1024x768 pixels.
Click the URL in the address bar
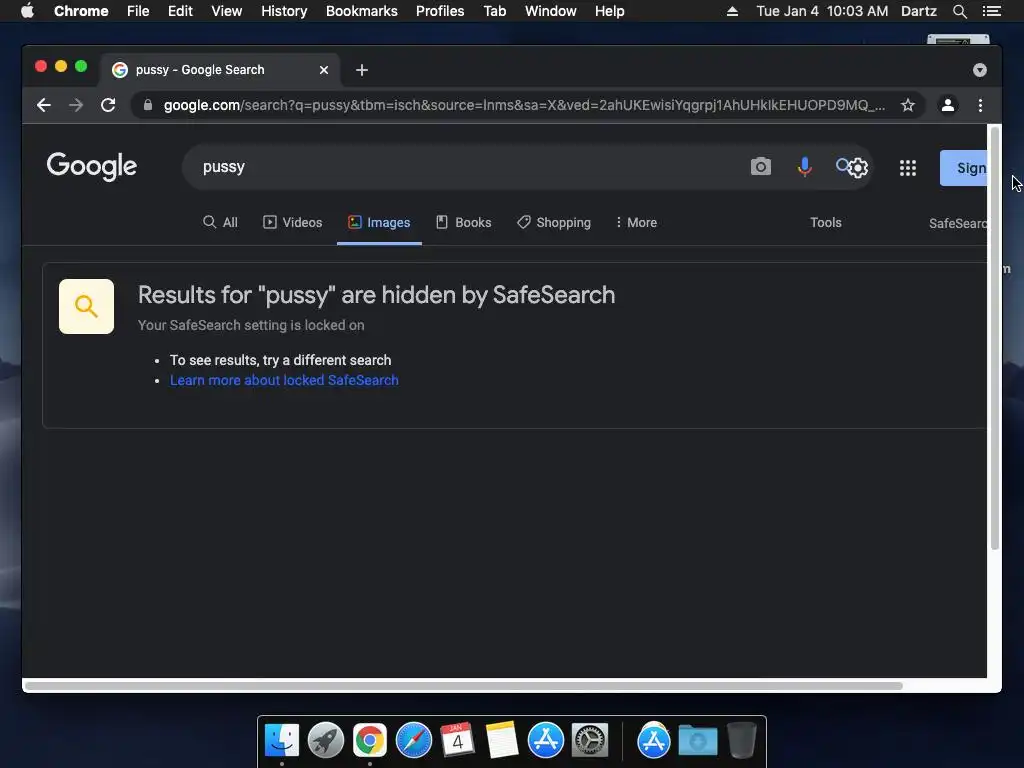click(524, 105)
